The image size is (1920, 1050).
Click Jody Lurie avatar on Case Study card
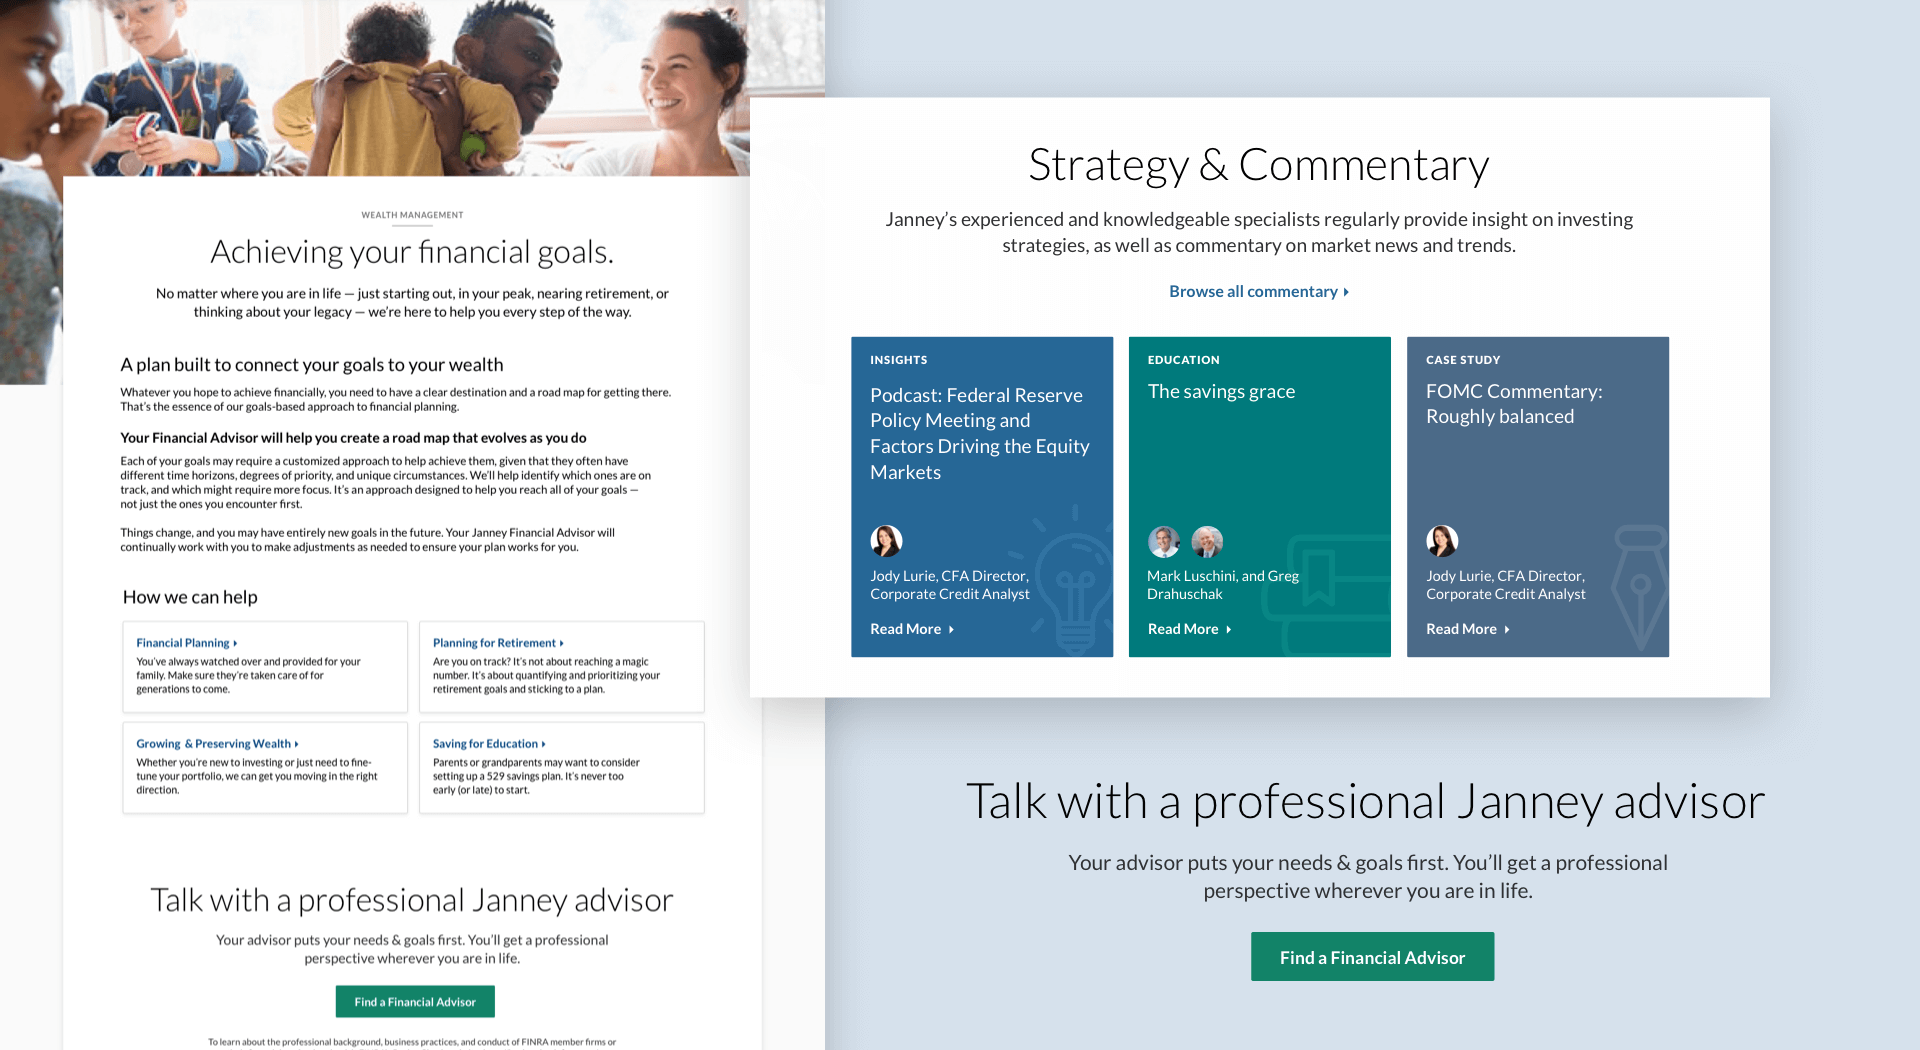pyautogui.click(x=1442, y=541)
